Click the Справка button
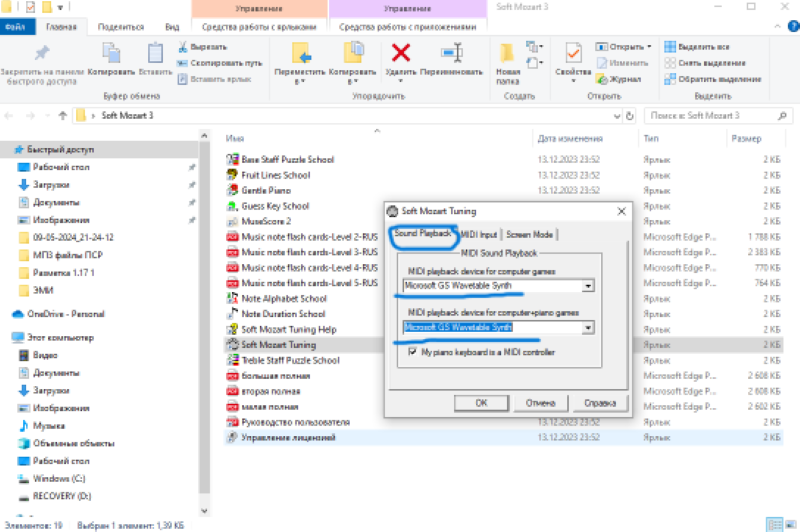Screen dimensions: 800x532 point(600,403)
